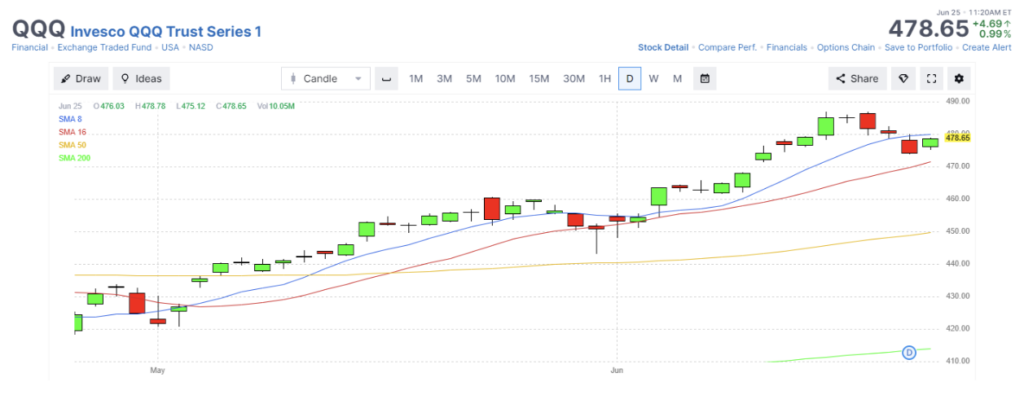Choose the 30M timeframe
The image size is (1024, 404).
click(574, 78)
